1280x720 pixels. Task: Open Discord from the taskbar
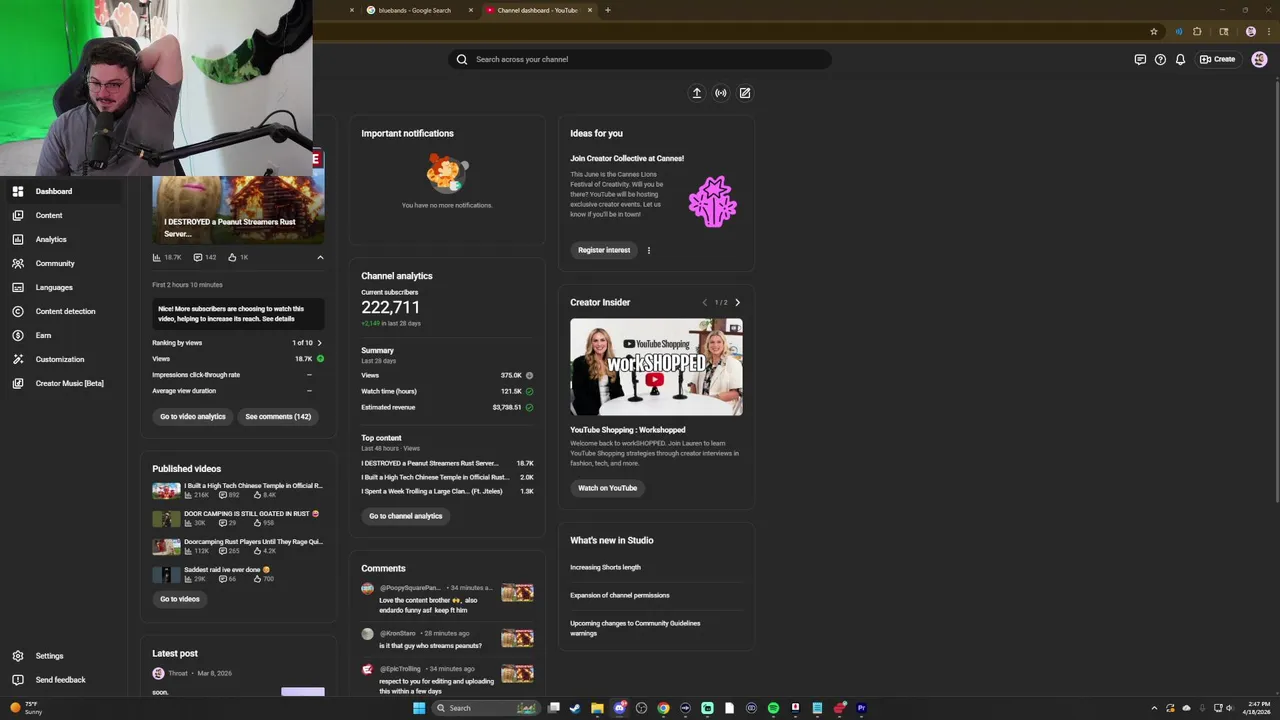click(619, 708)
